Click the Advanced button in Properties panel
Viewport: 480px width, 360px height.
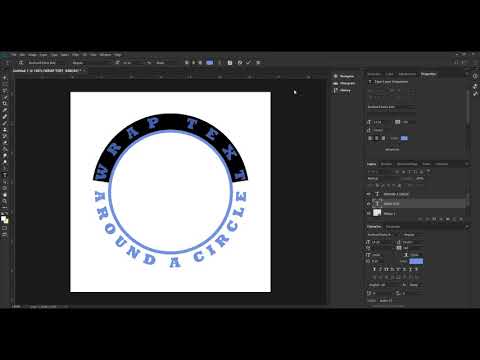[x=392, y=149]
